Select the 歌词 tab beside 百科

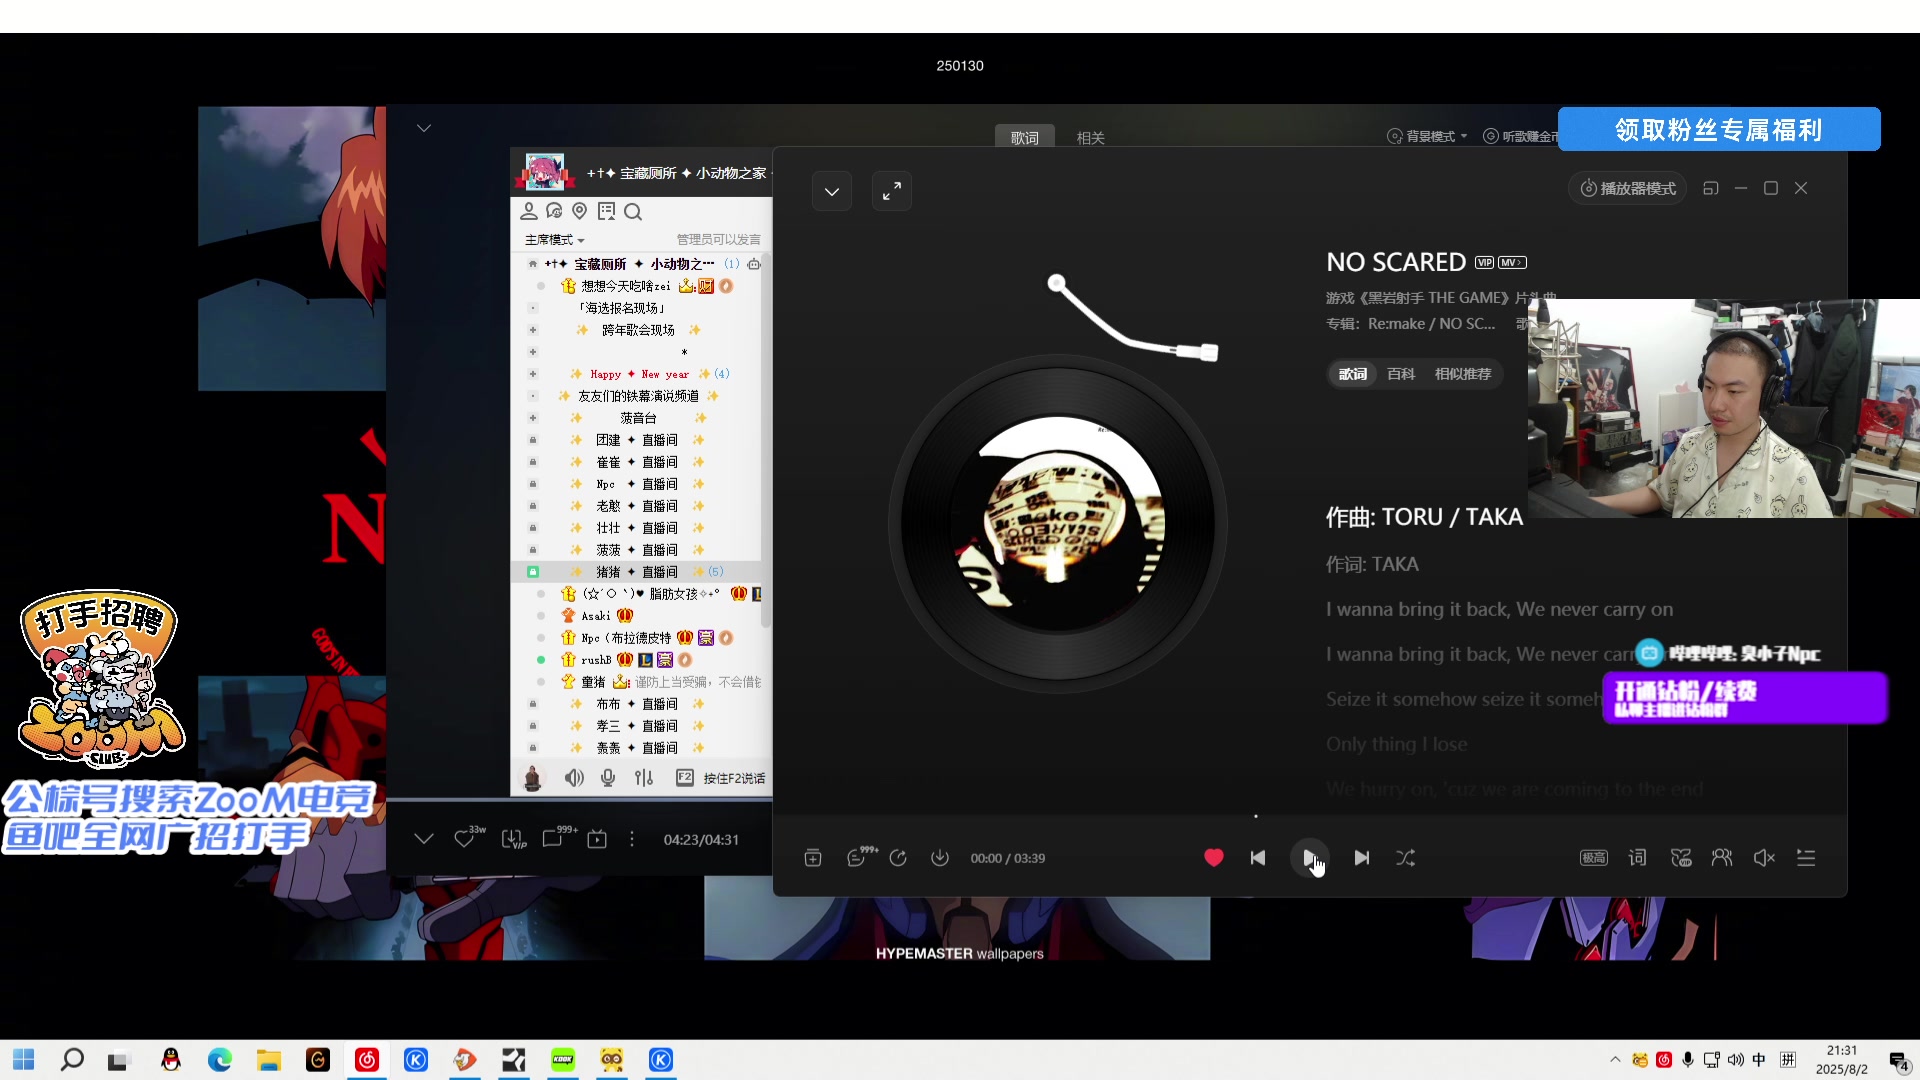pos(1353,374)
